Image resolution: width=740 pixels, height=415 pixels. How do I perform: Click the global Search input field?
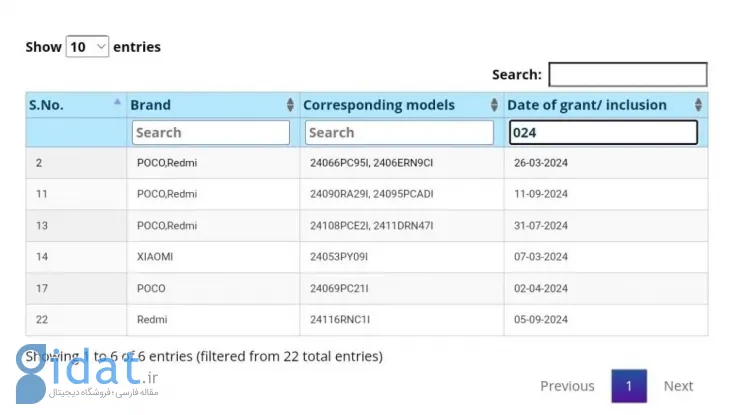(628, 74)
